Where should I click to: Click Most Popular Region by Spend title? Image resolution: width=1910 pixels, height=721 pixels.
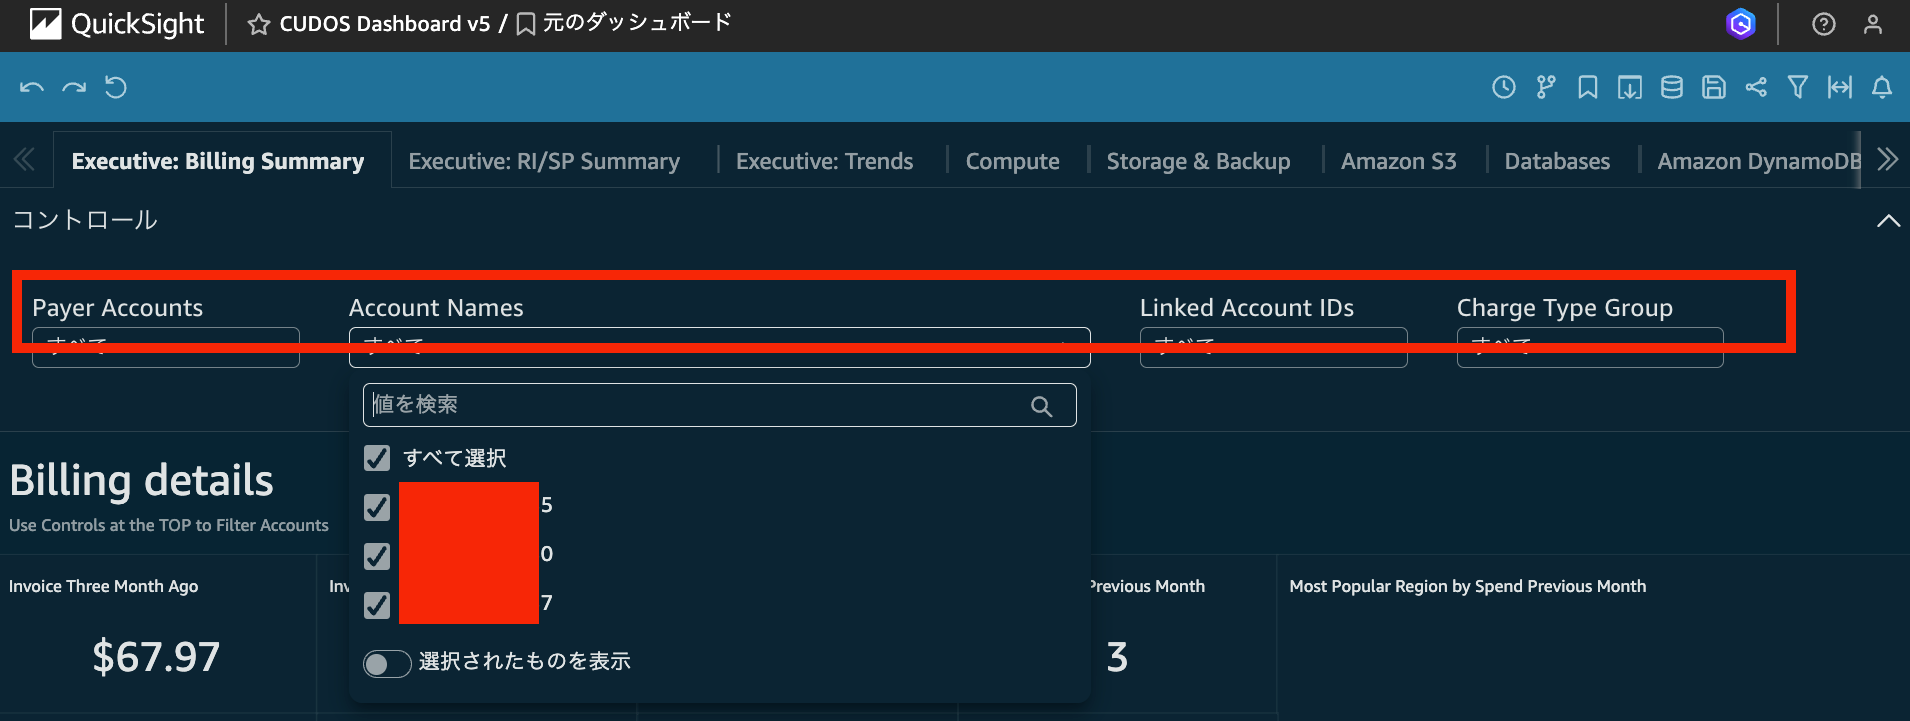pyautogui.click(x=1467, y=586)
